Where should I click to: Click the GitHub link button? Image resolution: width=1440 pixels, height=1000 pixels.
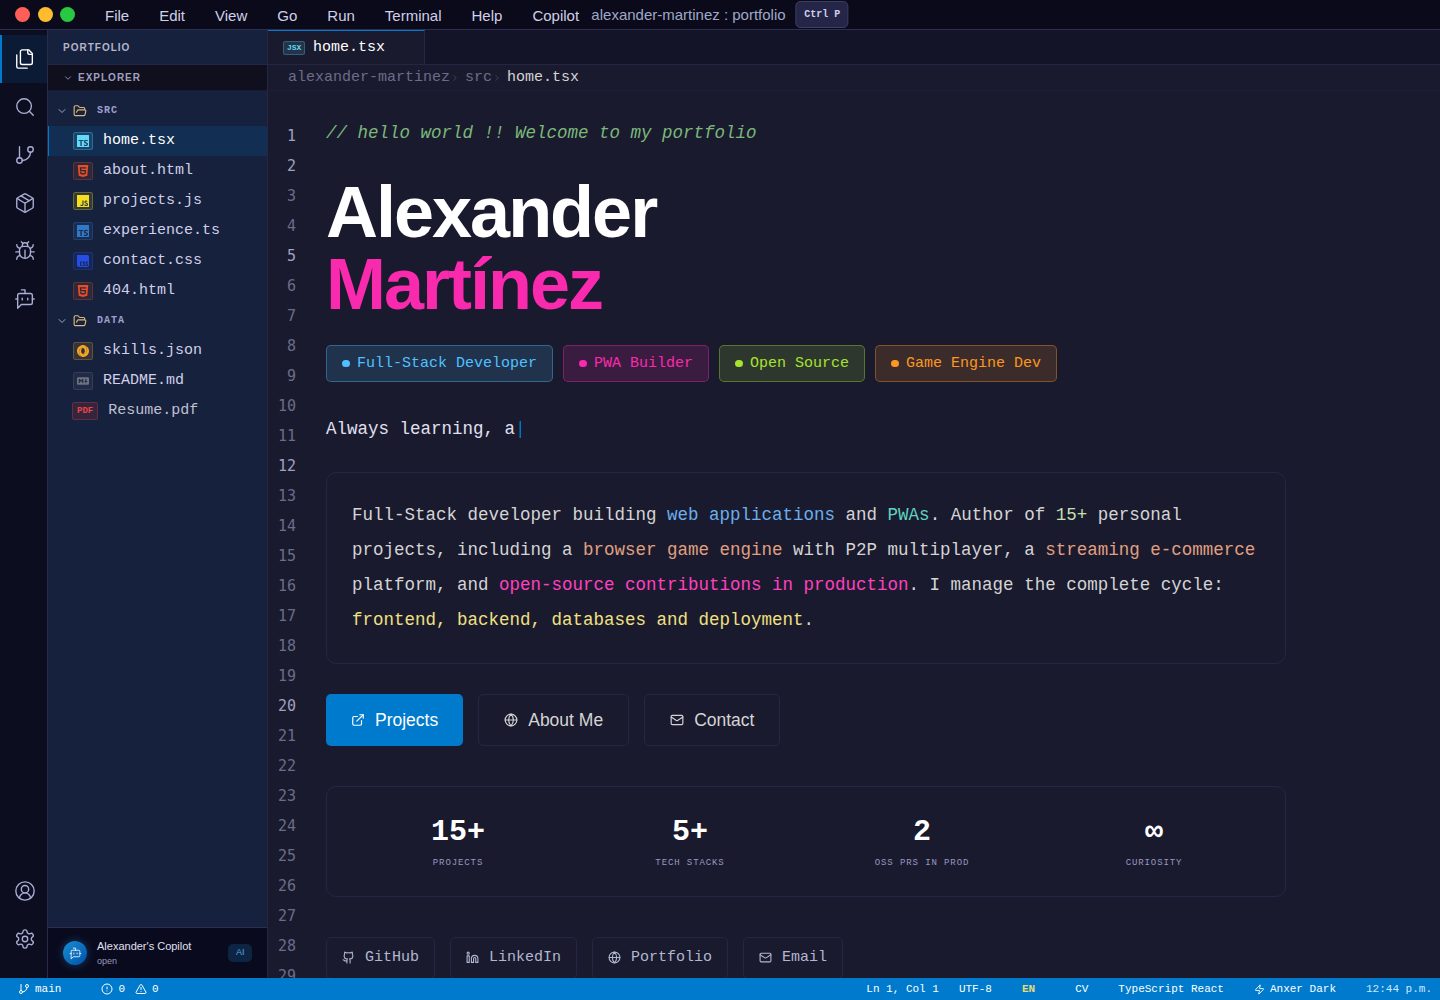[380, 957]
